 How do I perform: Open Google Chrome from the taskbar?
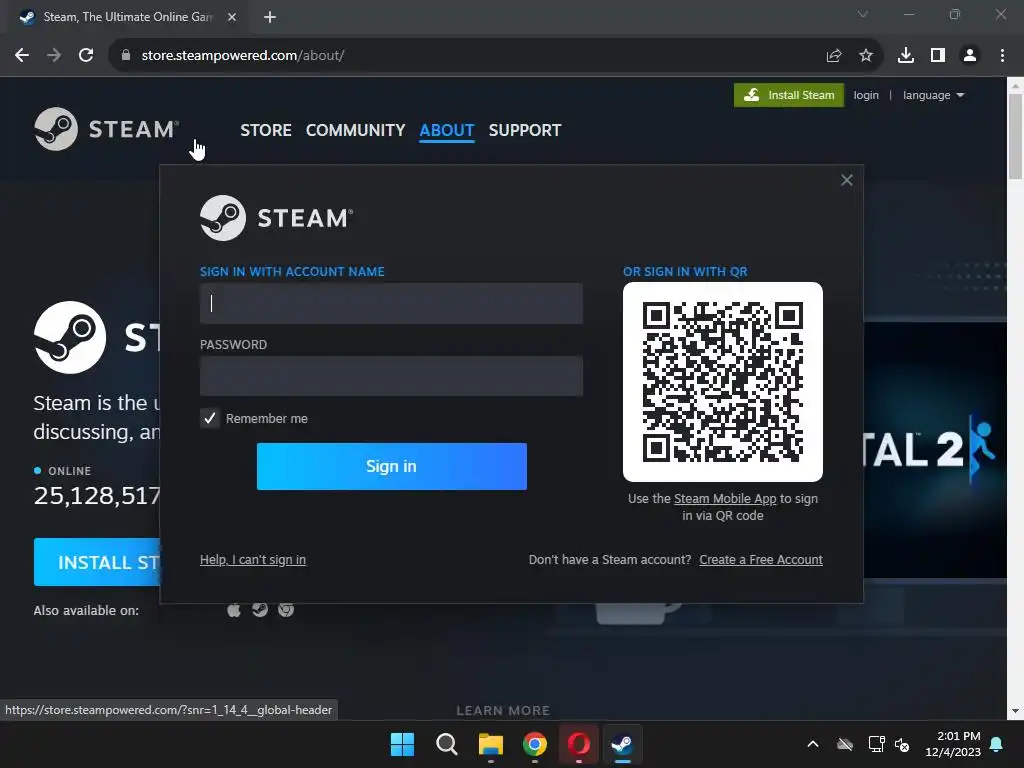535,744
